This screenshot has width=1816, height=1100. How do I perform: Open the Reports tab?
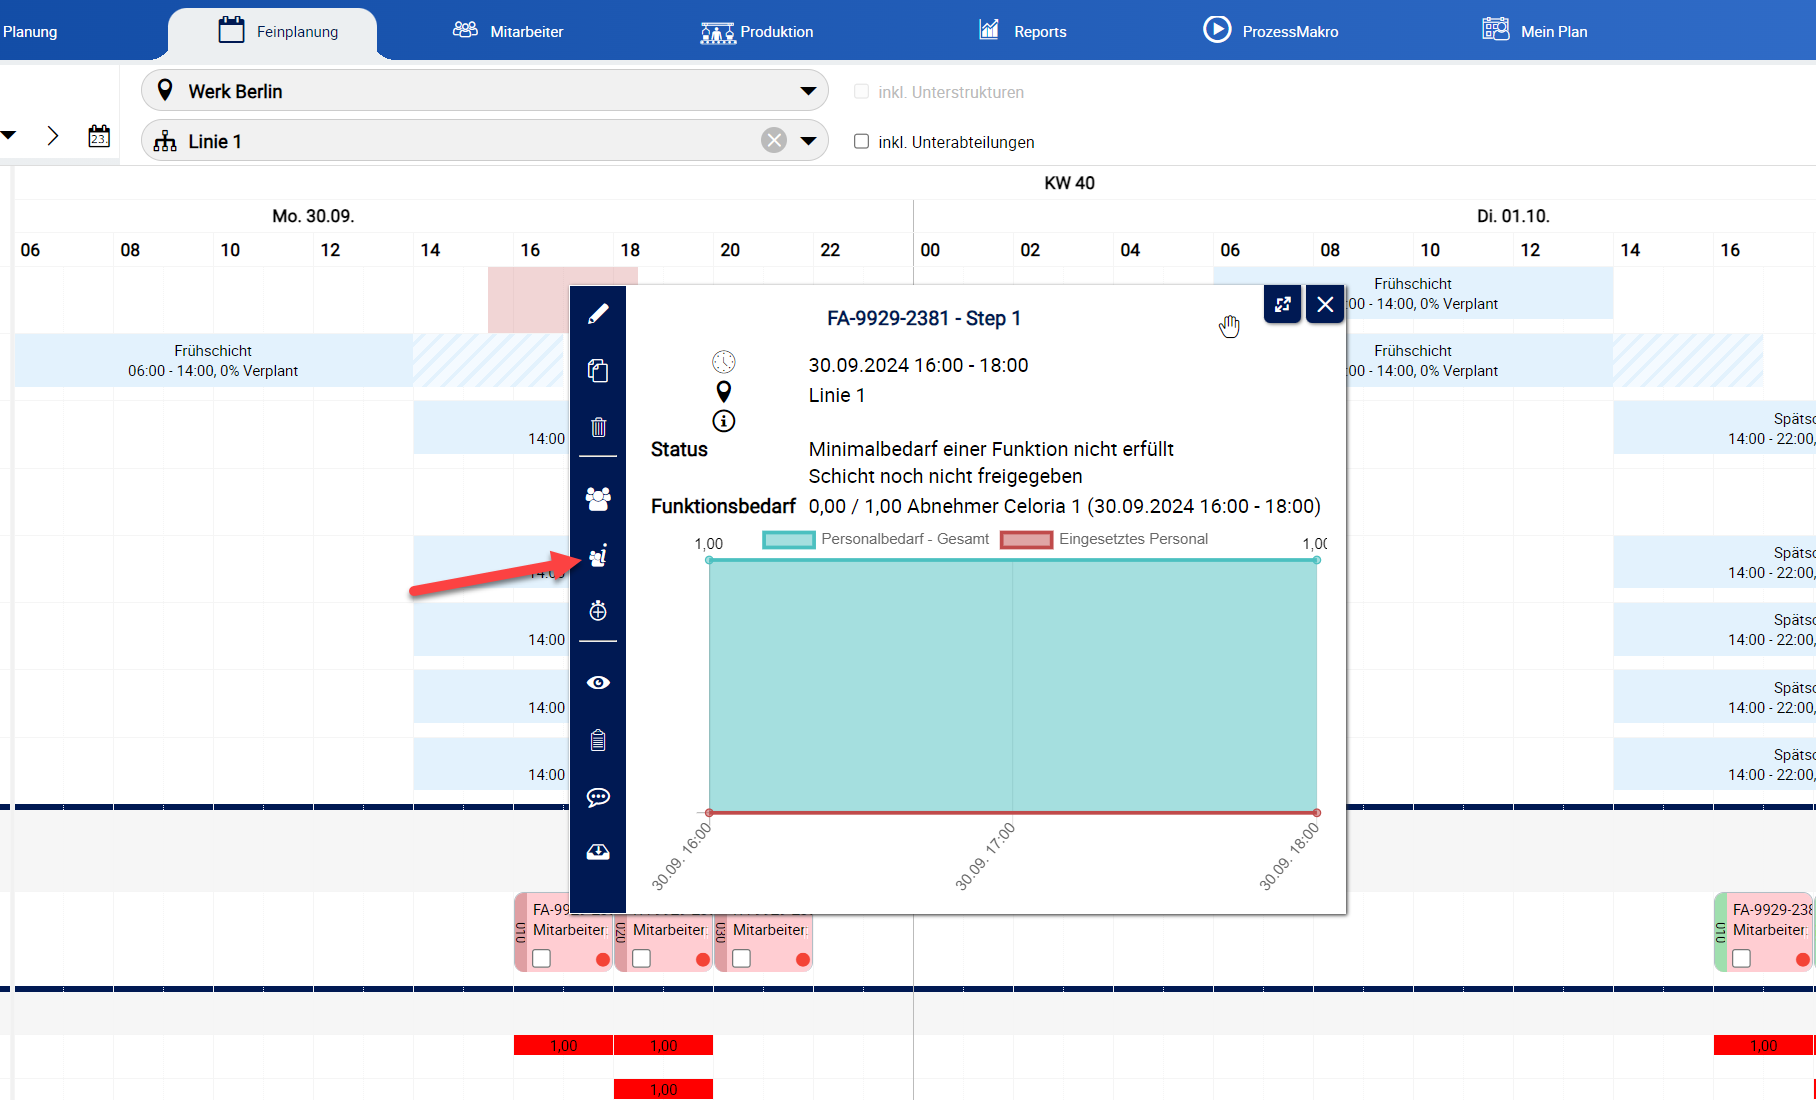coord(1022,31)
